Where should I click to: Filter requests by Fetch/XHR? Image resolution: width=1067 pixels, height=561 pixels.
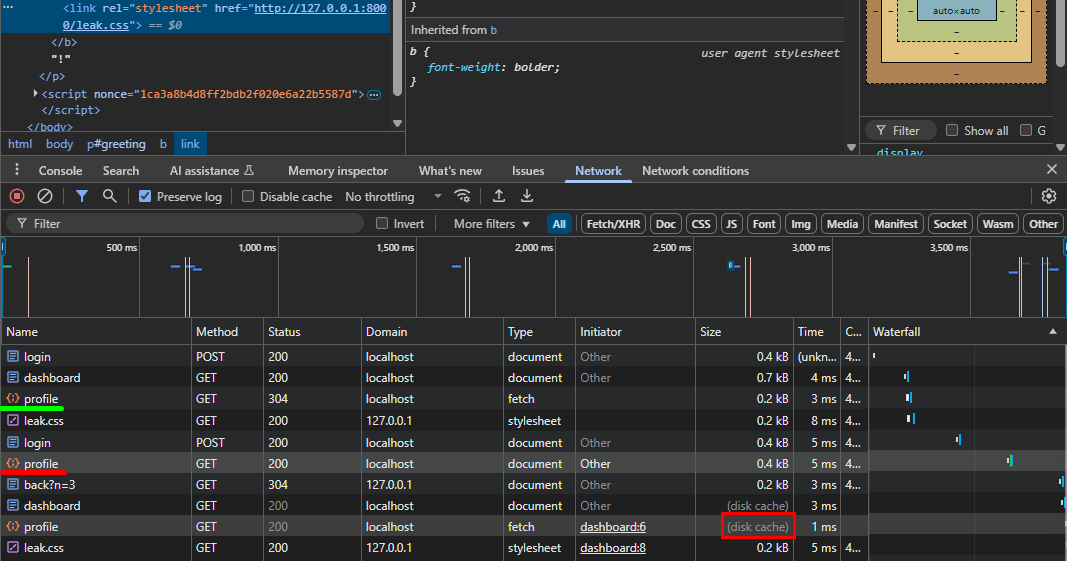[613, 224]
